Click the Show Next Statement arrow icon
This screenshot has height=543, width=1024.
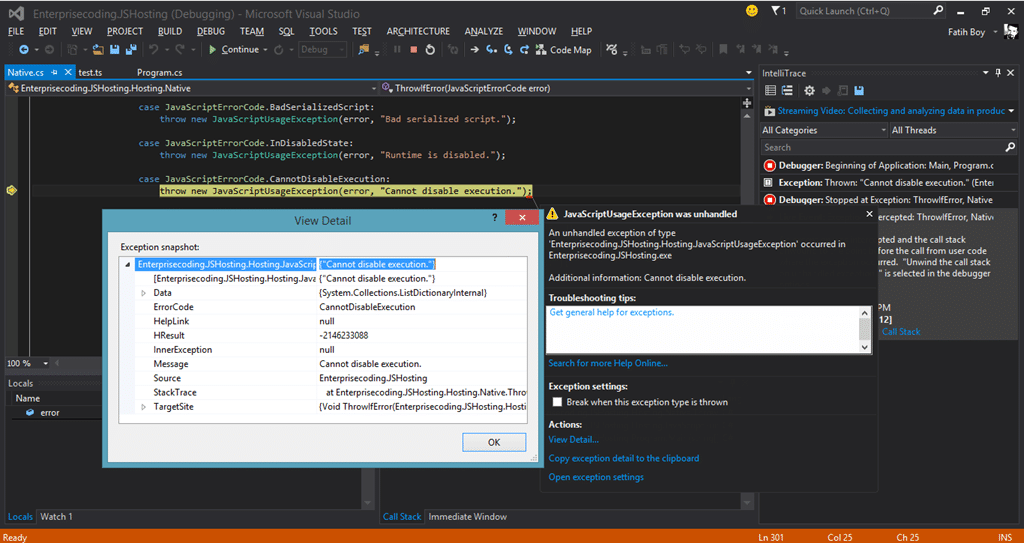coord(475,50)
